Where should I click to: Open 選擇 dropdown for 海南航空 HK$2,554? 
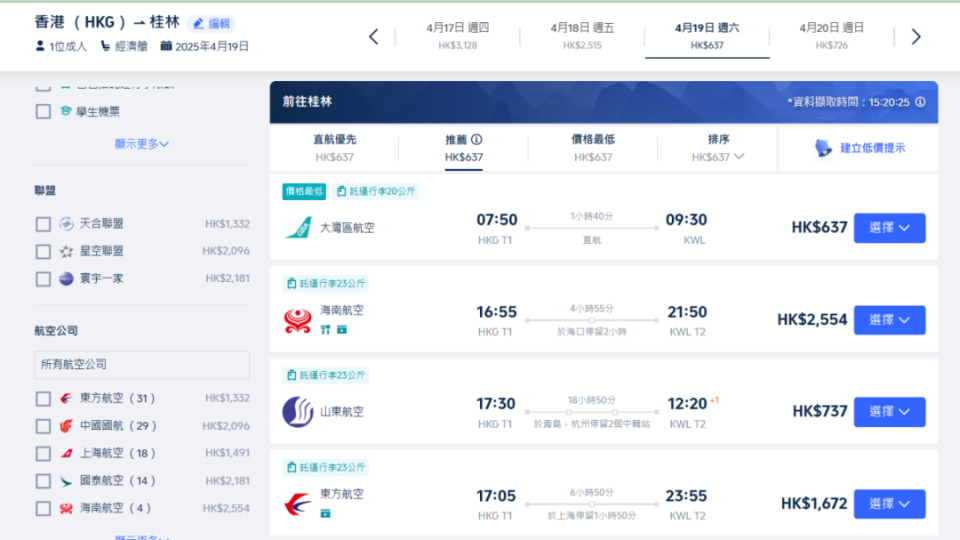click(x=889, y=320)
